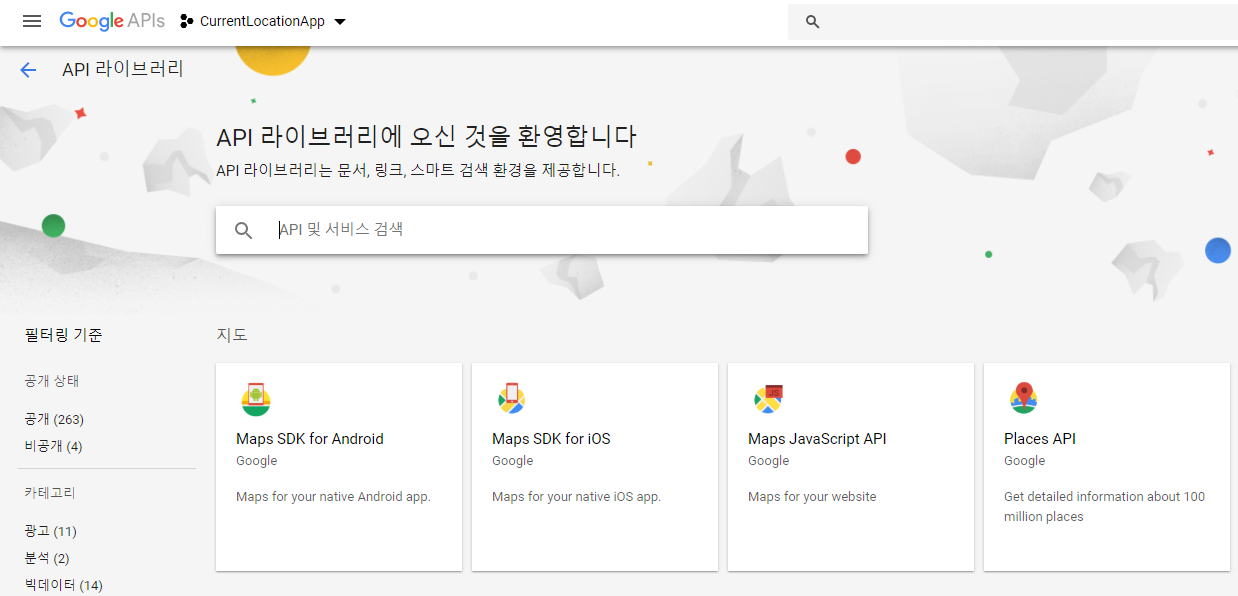The height and width of the screenshot is (596, 1238).
Task: Filter by 공개 (263) visibility
Action: click(x=54, y=419)
